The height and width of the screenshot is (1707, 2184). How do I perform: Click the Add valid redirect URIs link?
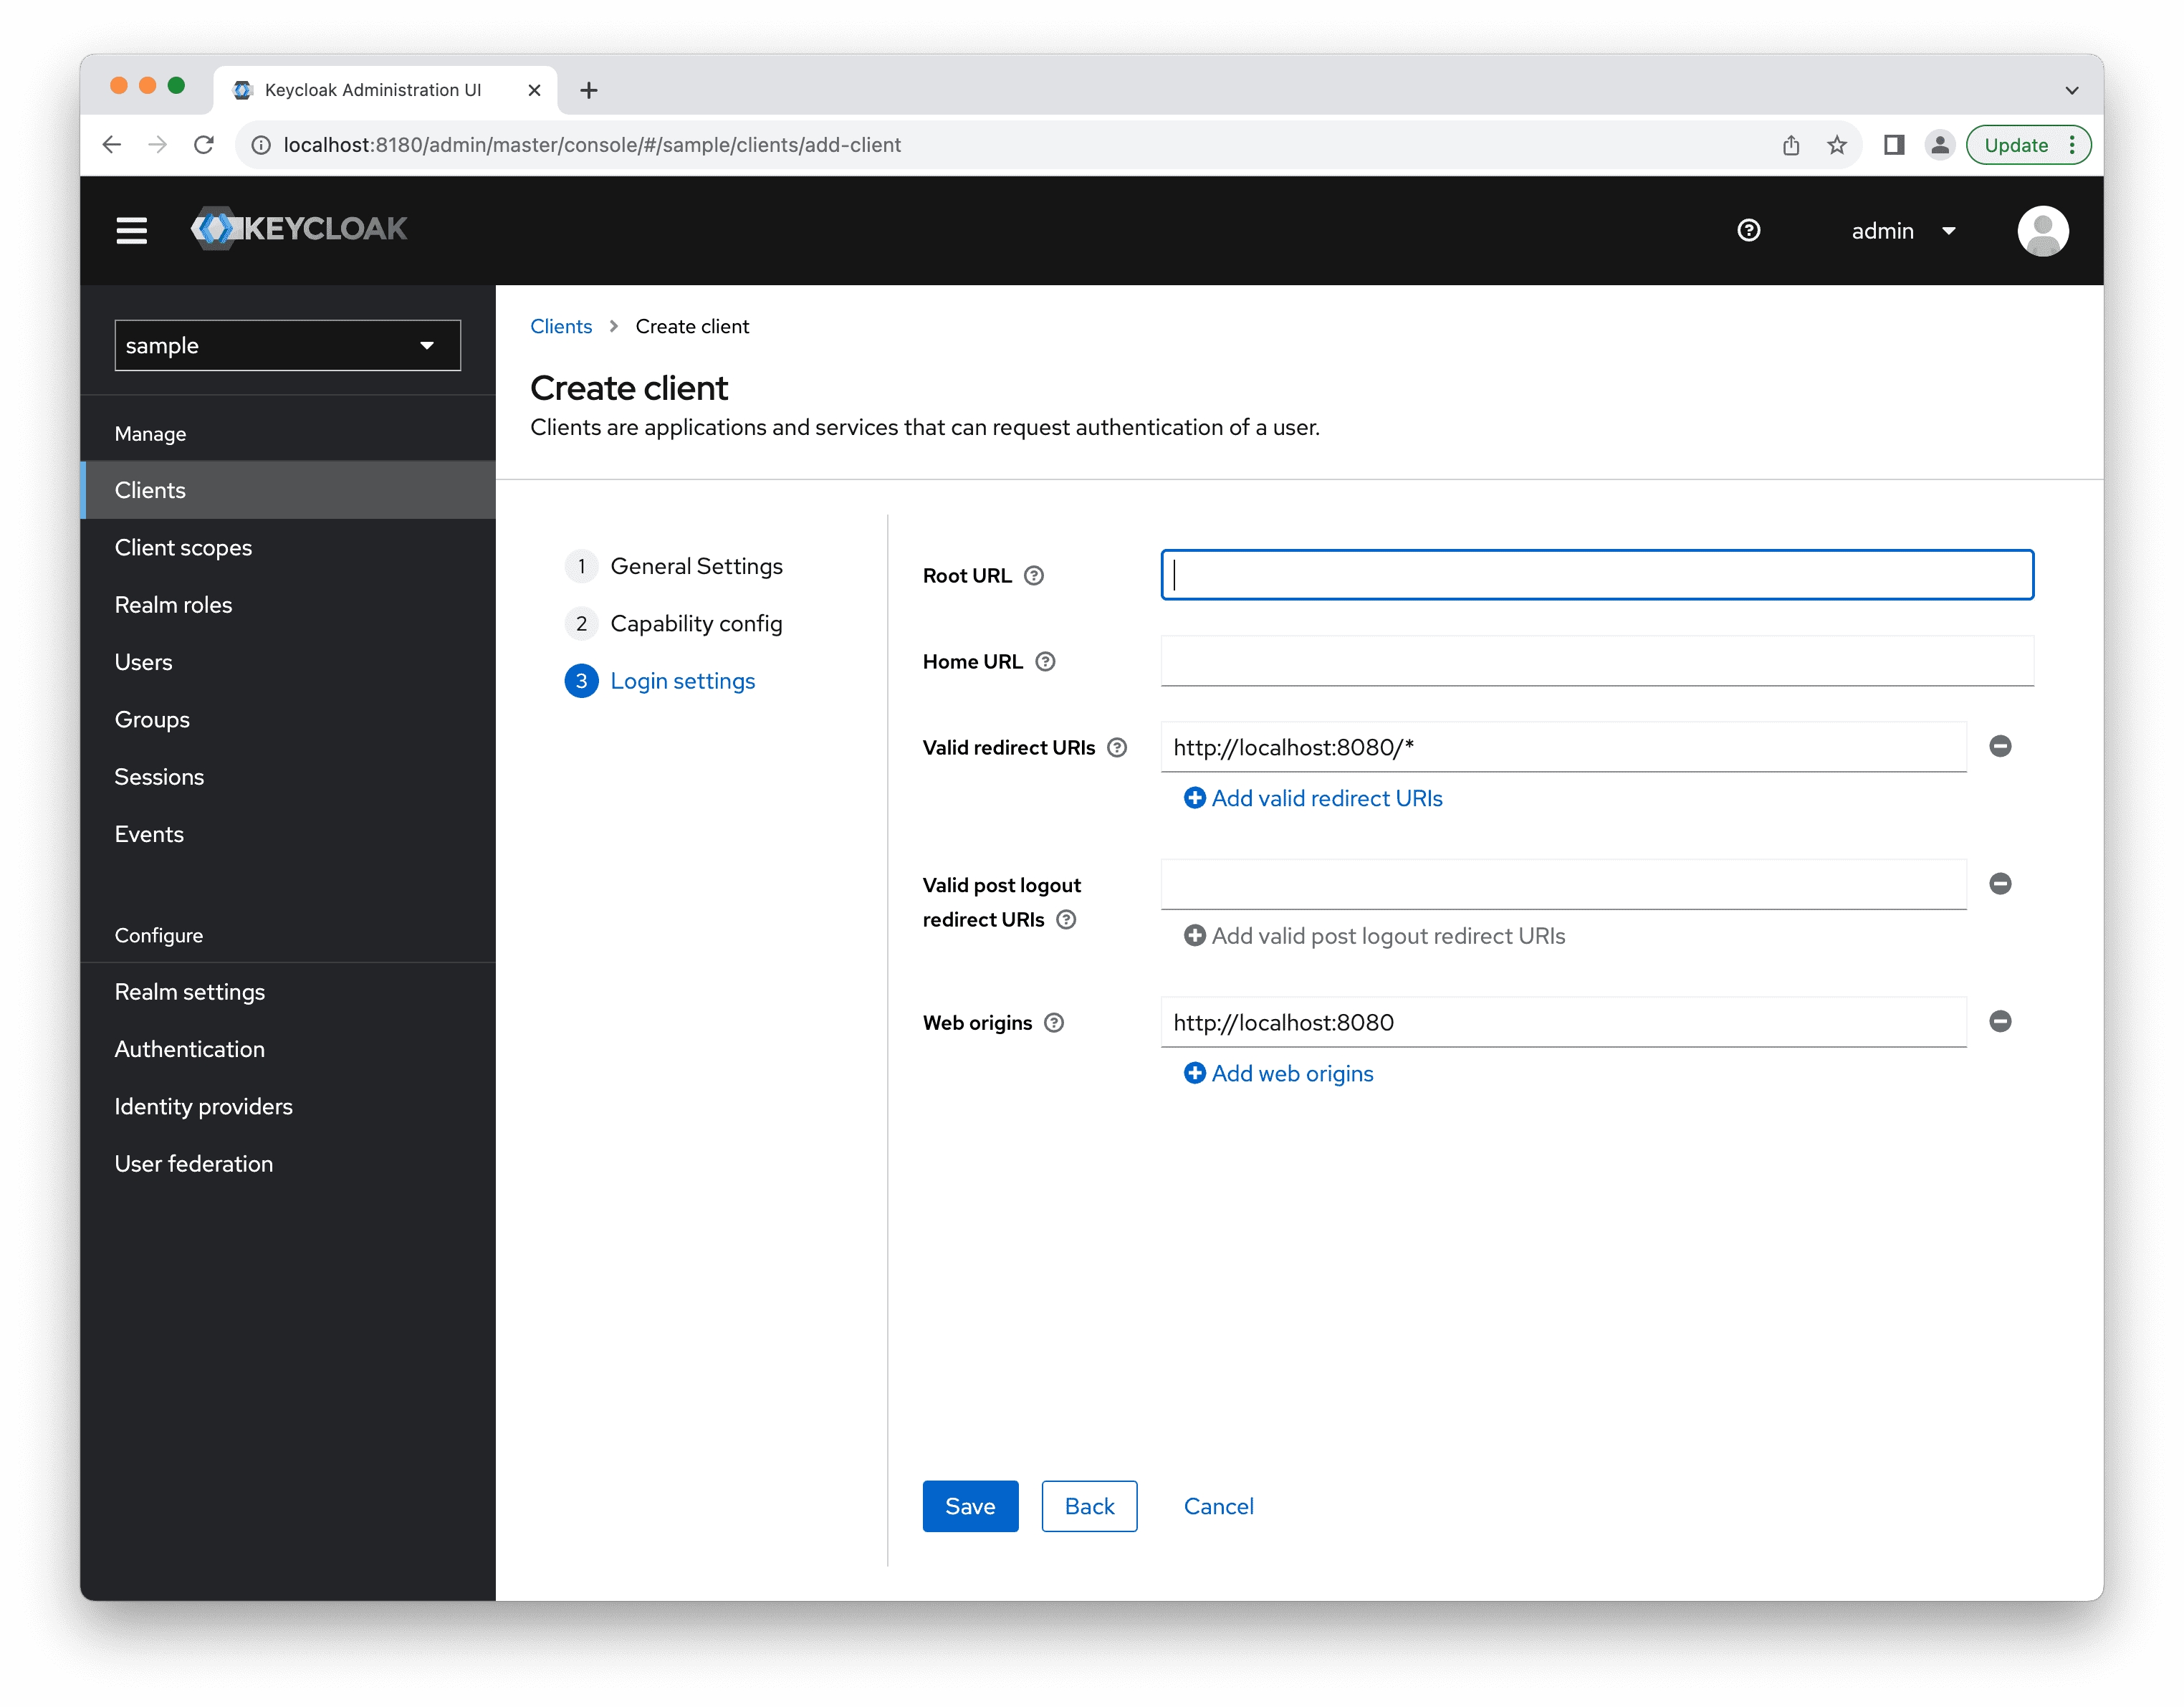pyautogui.click(x=1313, y=798)
